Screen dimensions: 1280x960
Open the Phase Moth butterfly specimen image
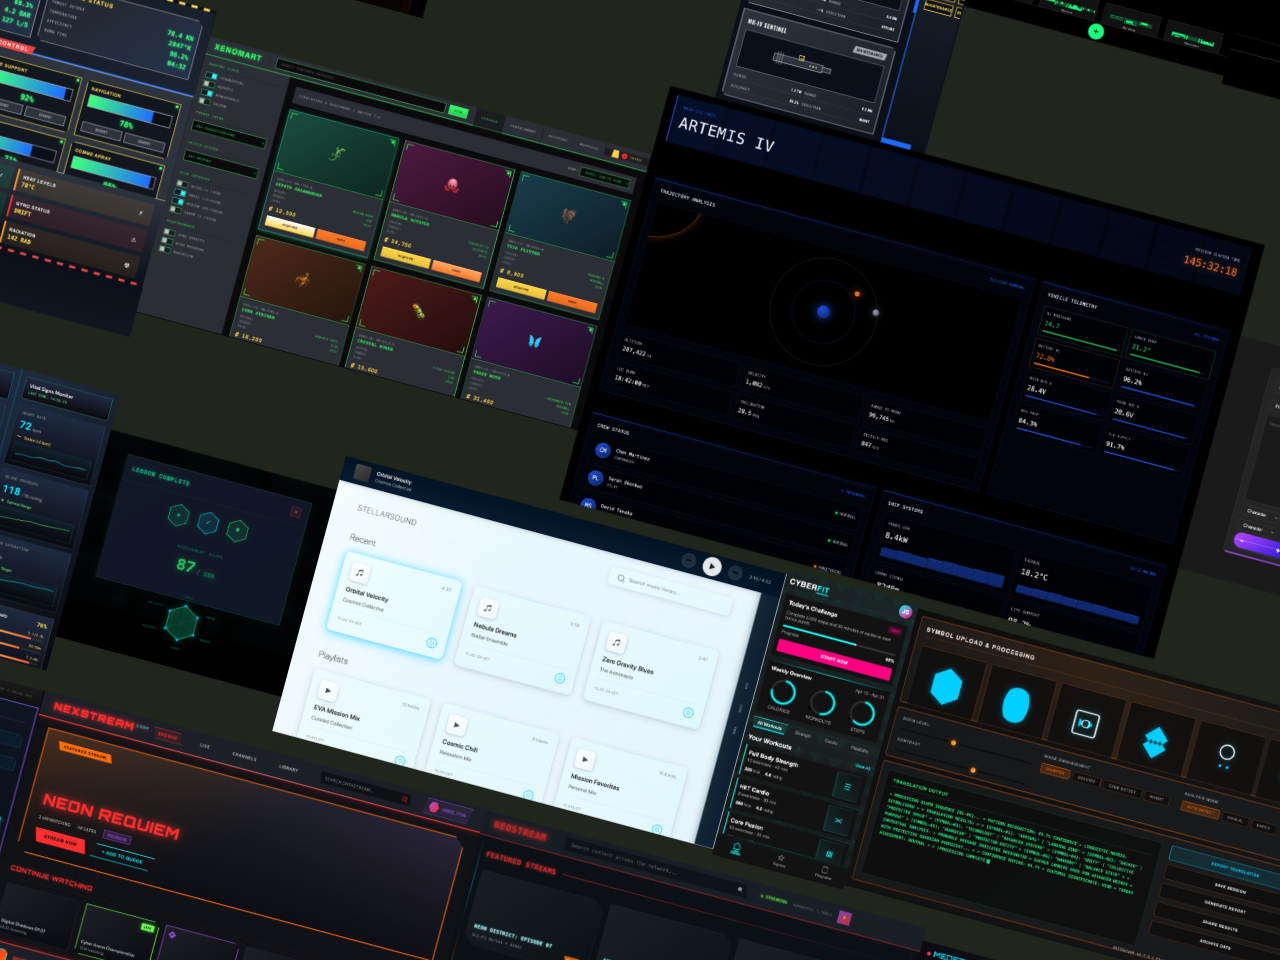[x=534, y=341]
